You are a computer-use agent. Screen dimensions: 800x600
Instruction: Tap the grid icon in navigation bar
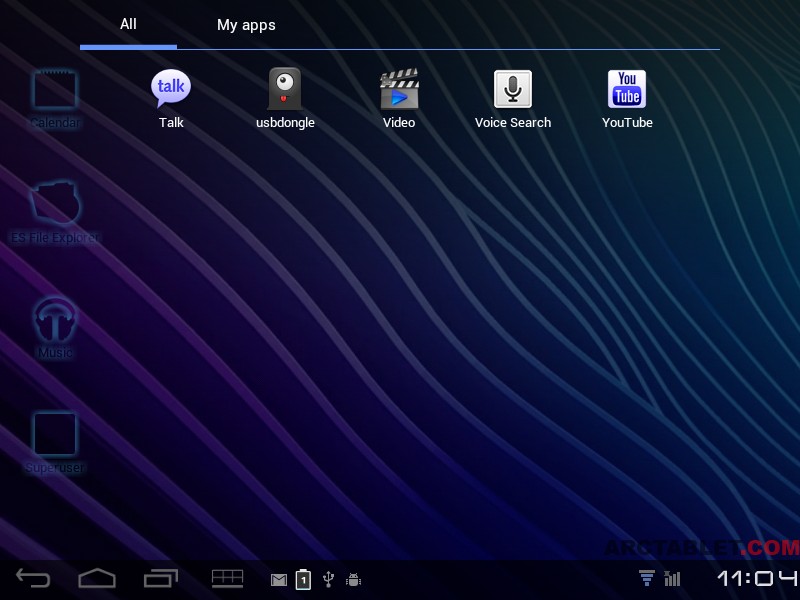coord(227,578)
